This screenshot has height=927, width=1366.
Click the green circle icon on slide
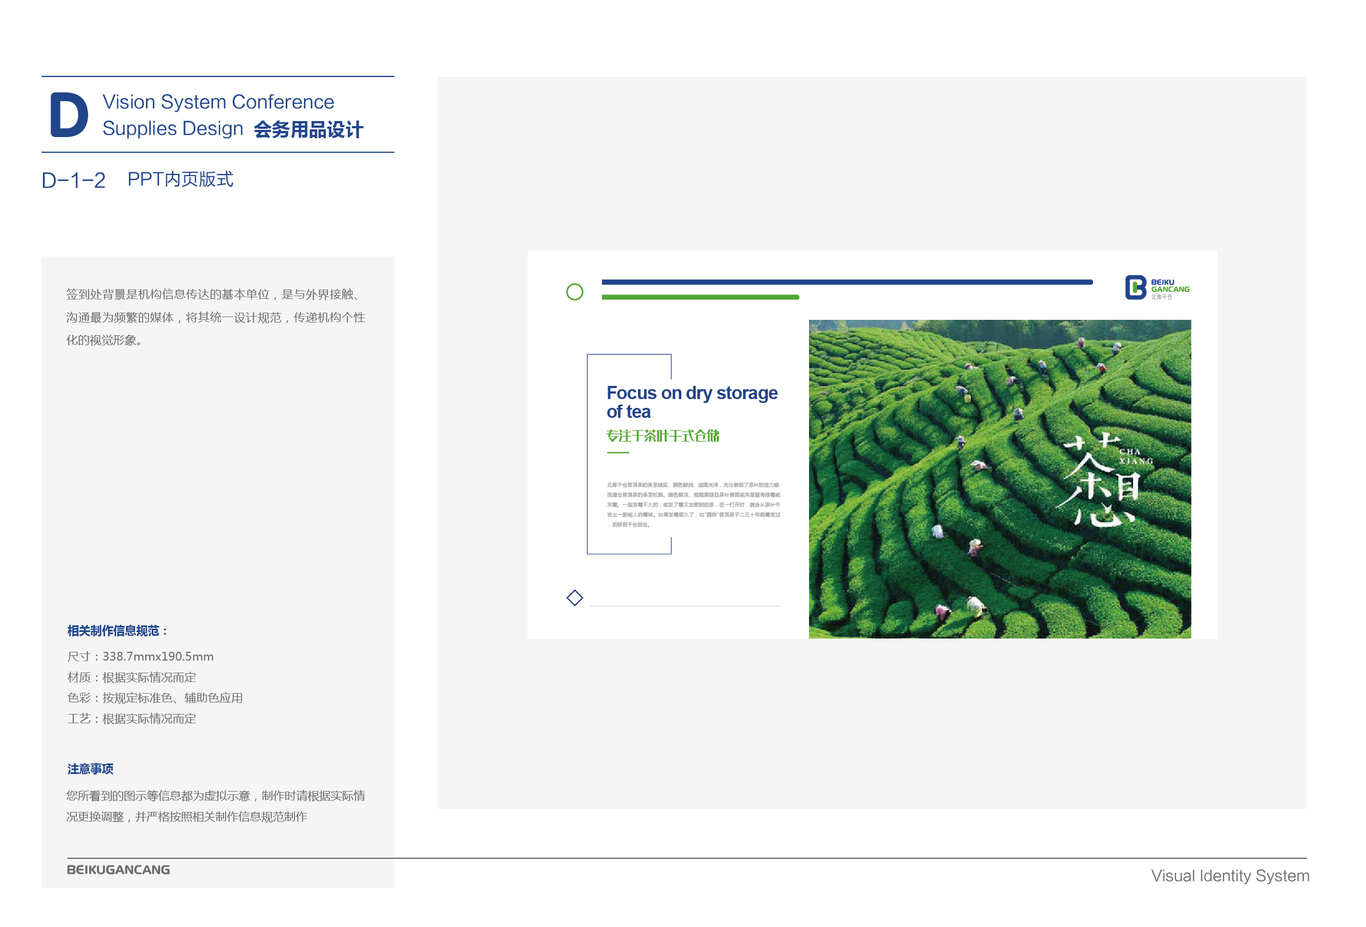pos(575,292)
